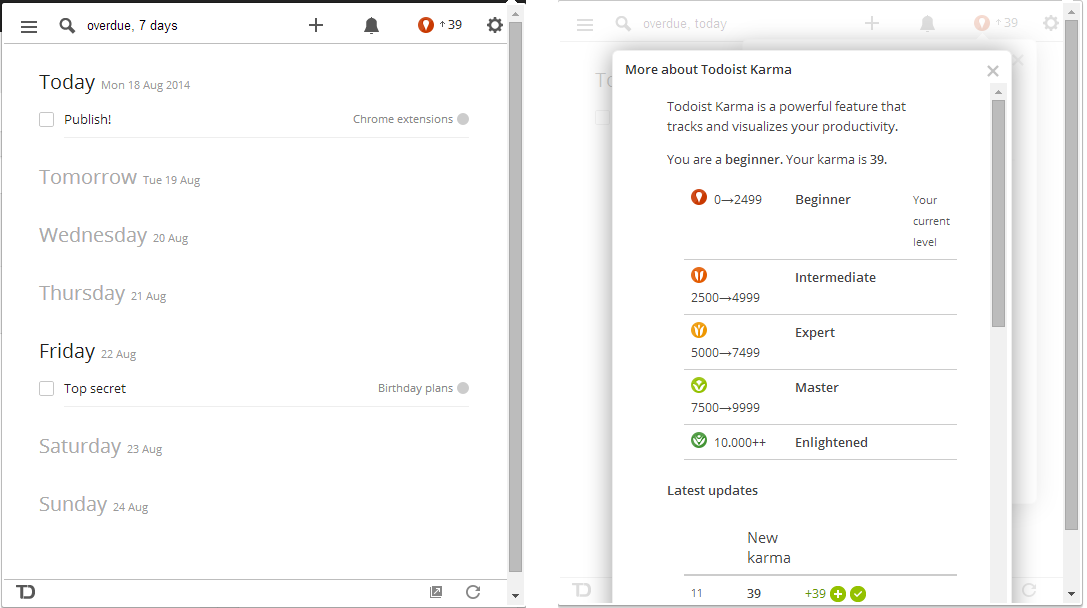Screen dimensions: 1087x608
Task: Click the Intermediate karma level icon
Action: pos(699,275)
